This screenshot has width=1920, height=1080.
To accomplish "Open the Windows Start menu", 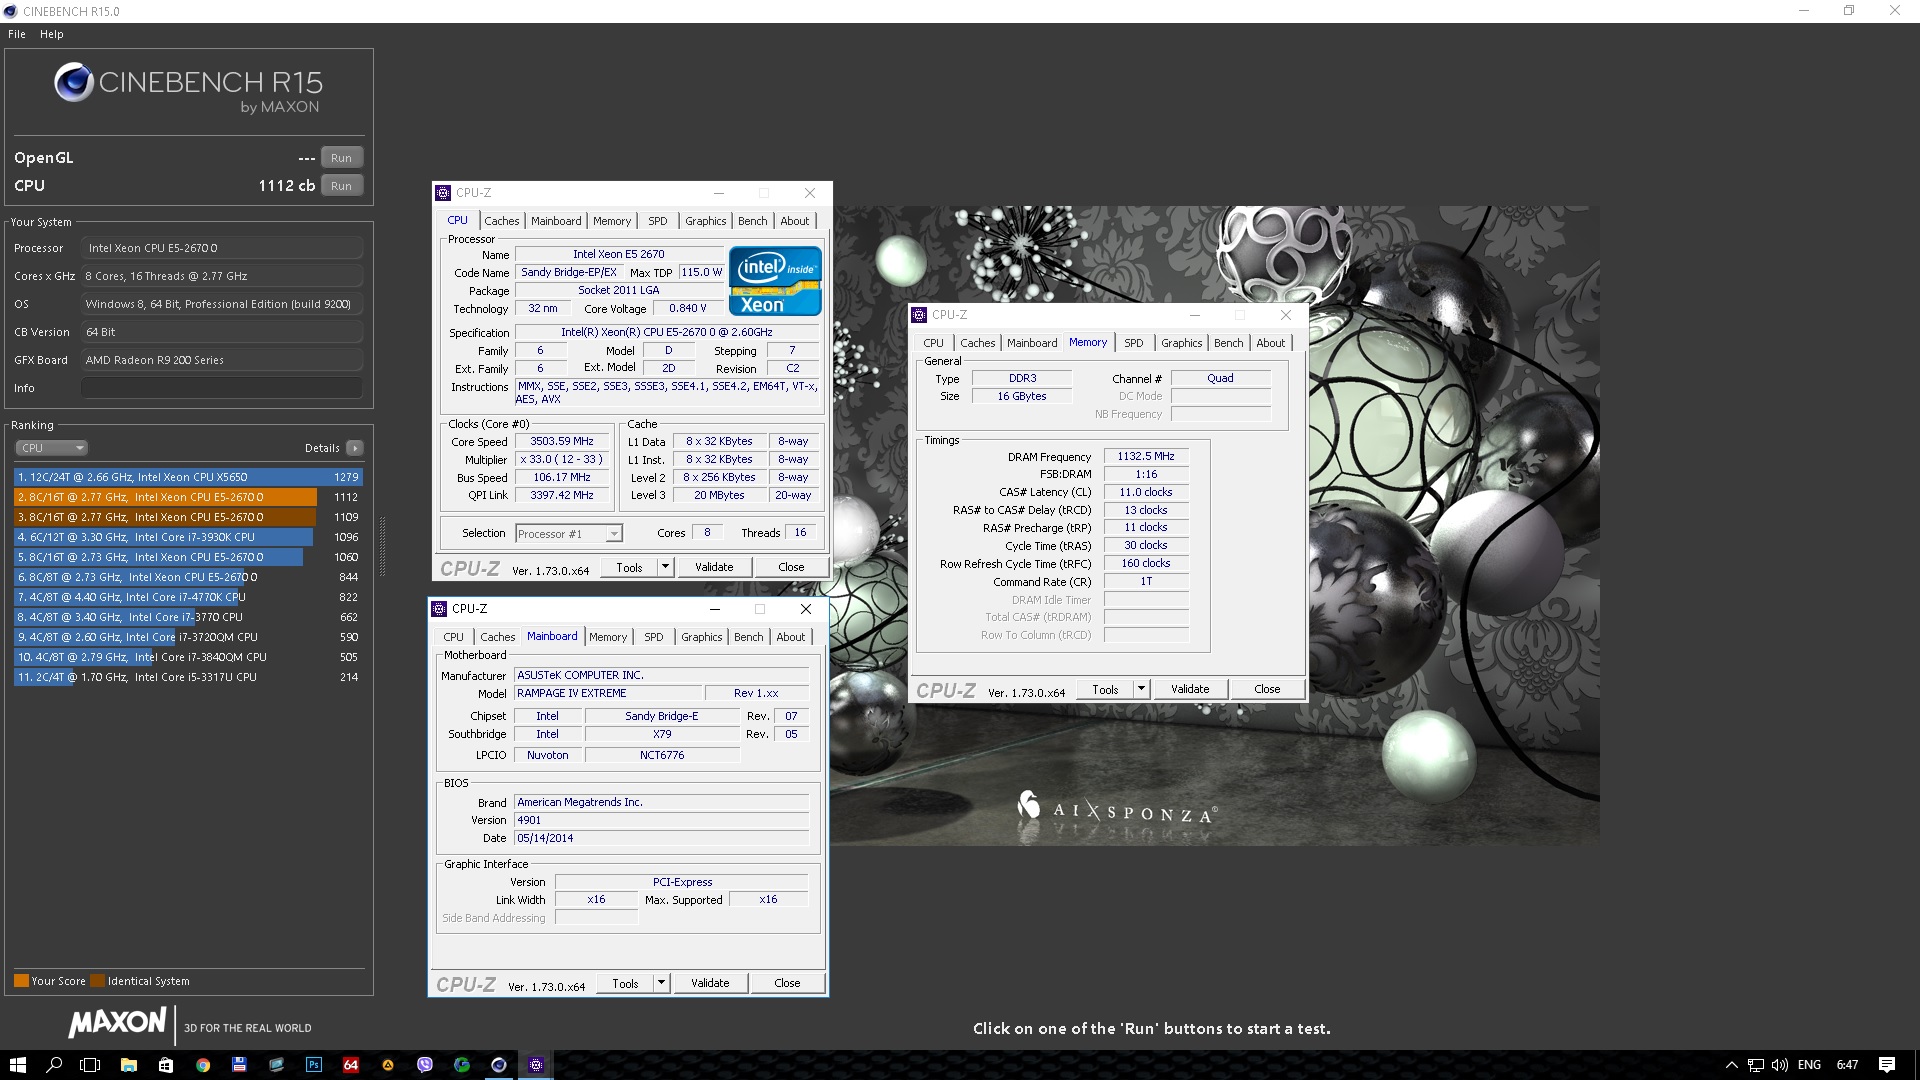I will 17,1065.
